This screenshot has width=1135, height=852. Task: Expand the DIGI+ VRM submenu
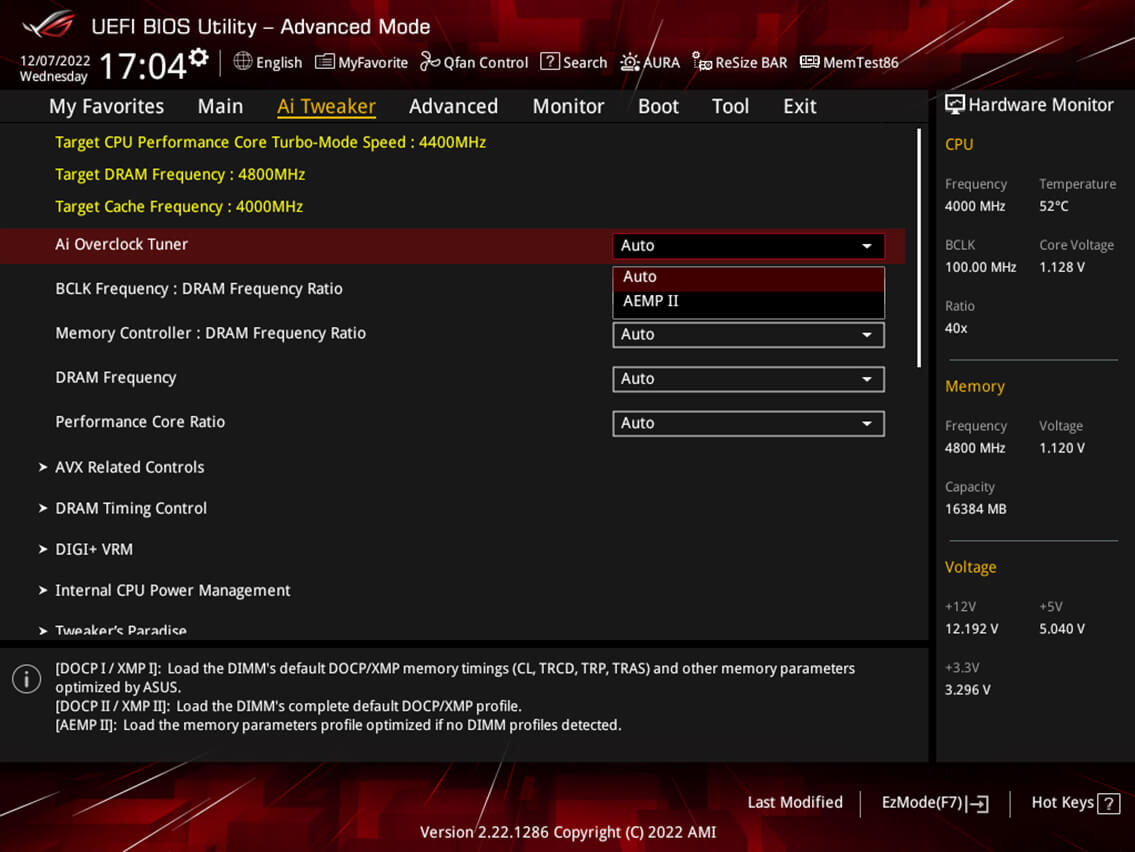94,549
